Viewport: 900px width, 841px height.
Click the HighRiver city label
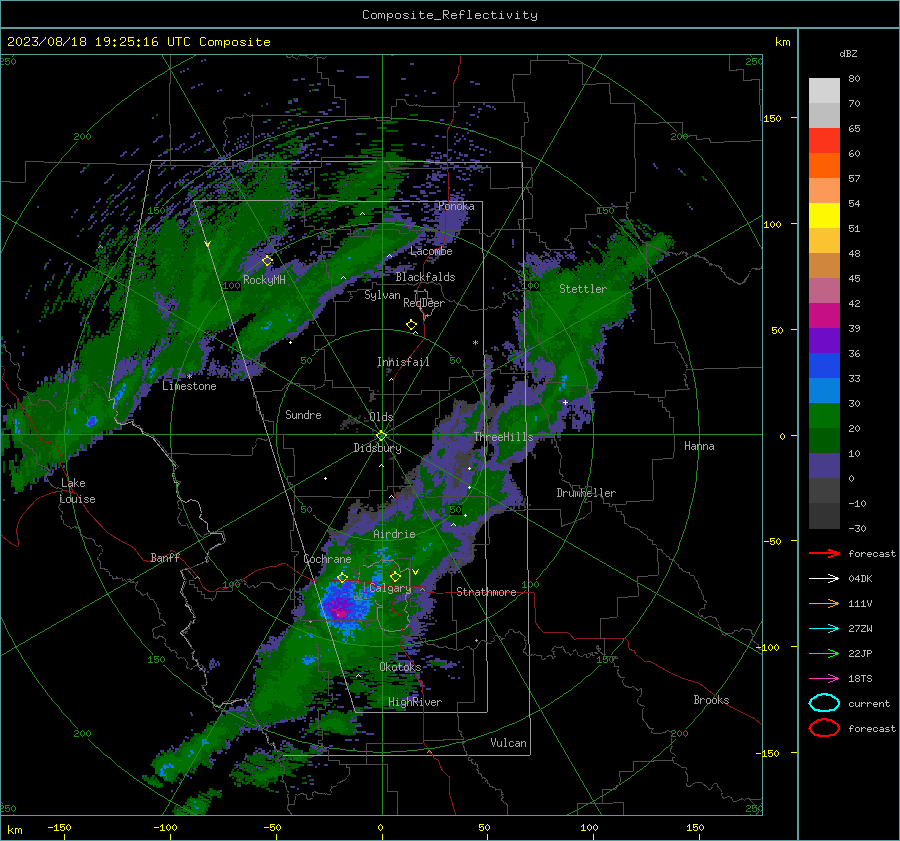coord(415,702)
